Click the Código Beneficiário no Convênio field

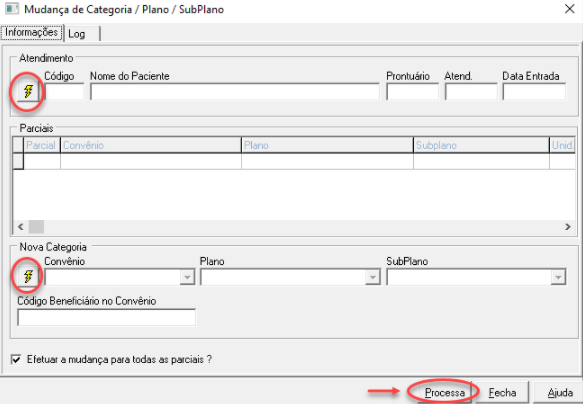(x=106, y=317)
